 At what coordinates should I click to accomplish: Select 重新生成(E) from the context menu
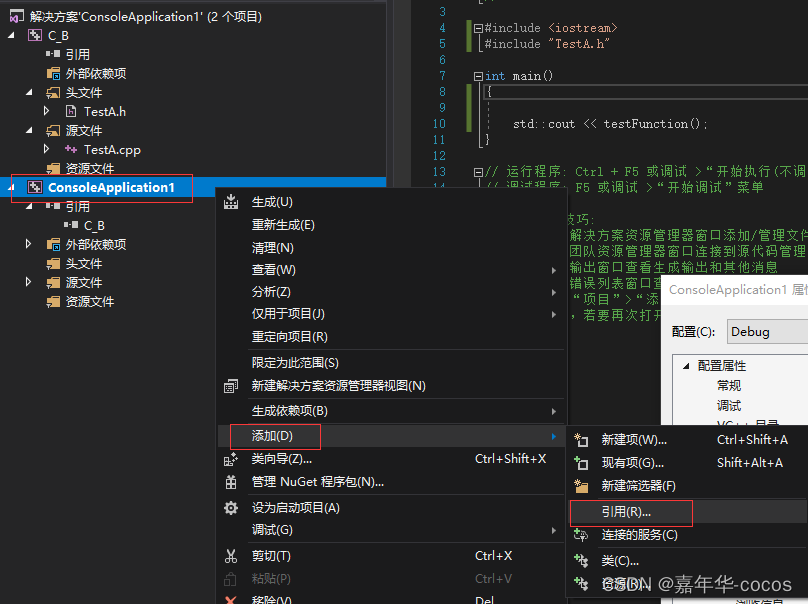[391, 225]
